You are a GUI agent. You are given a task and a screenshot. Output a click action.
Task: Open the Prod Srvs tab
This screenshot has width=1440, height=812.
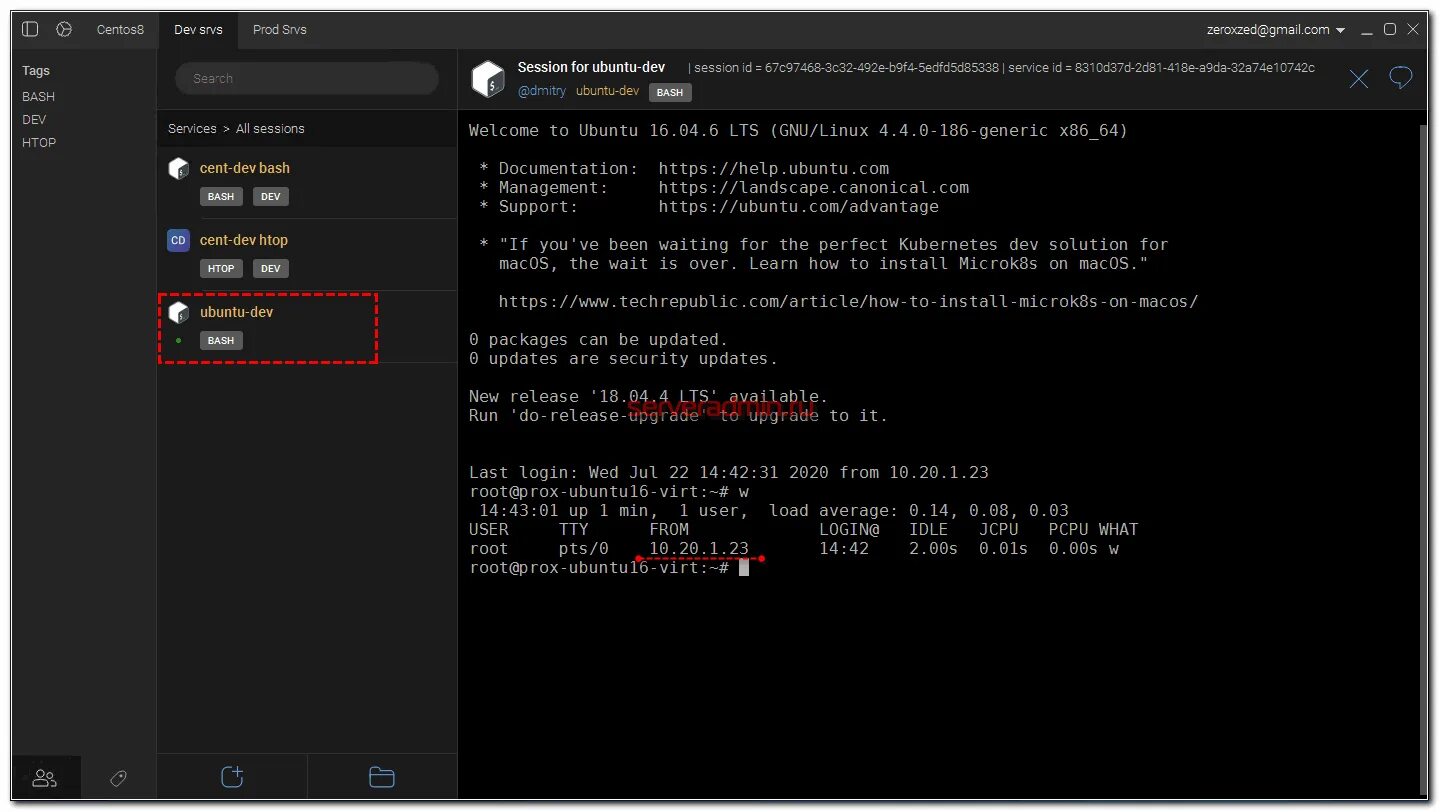tap(280, 30)
